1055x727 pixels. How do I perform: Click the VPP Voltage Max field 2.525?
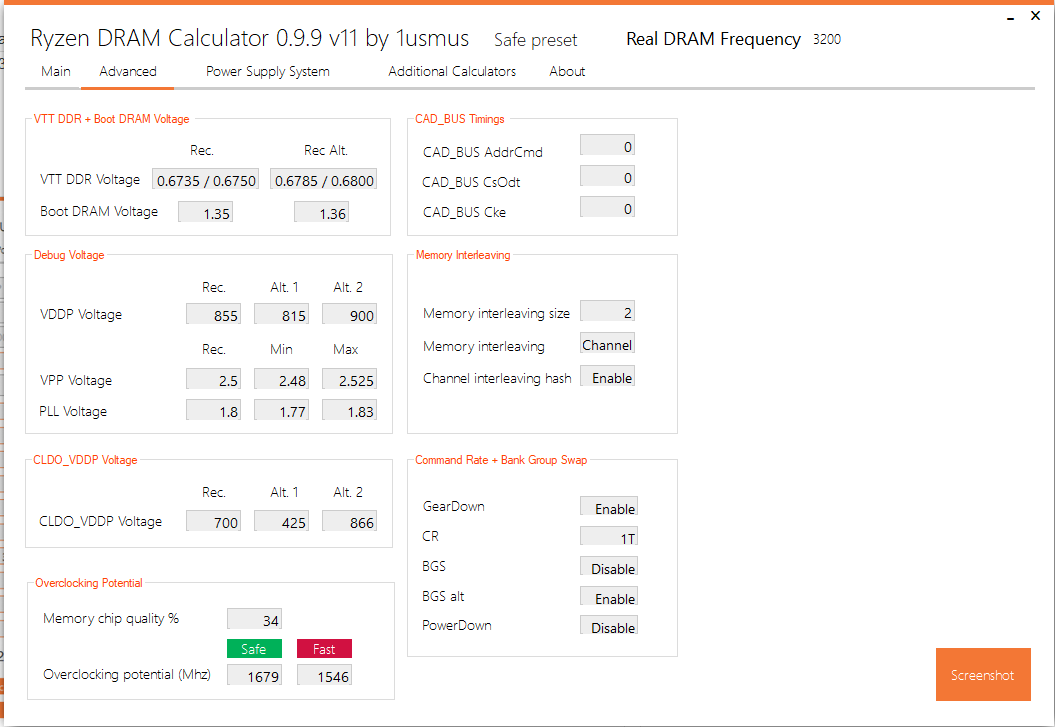(350, 380)
